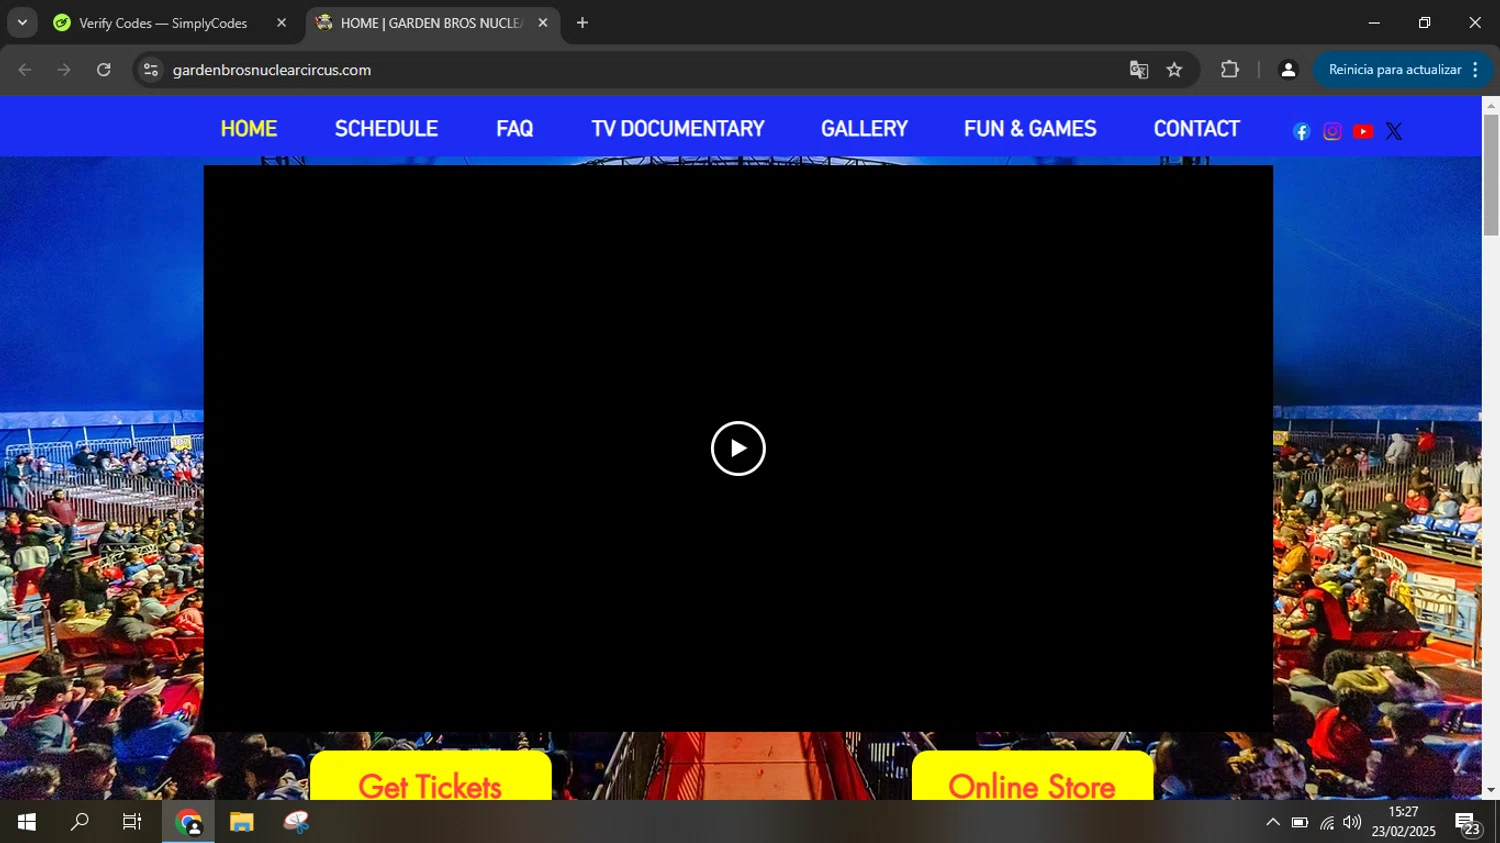Check the battery status icon
The image size is (1500, 843).
point(1299,823)
